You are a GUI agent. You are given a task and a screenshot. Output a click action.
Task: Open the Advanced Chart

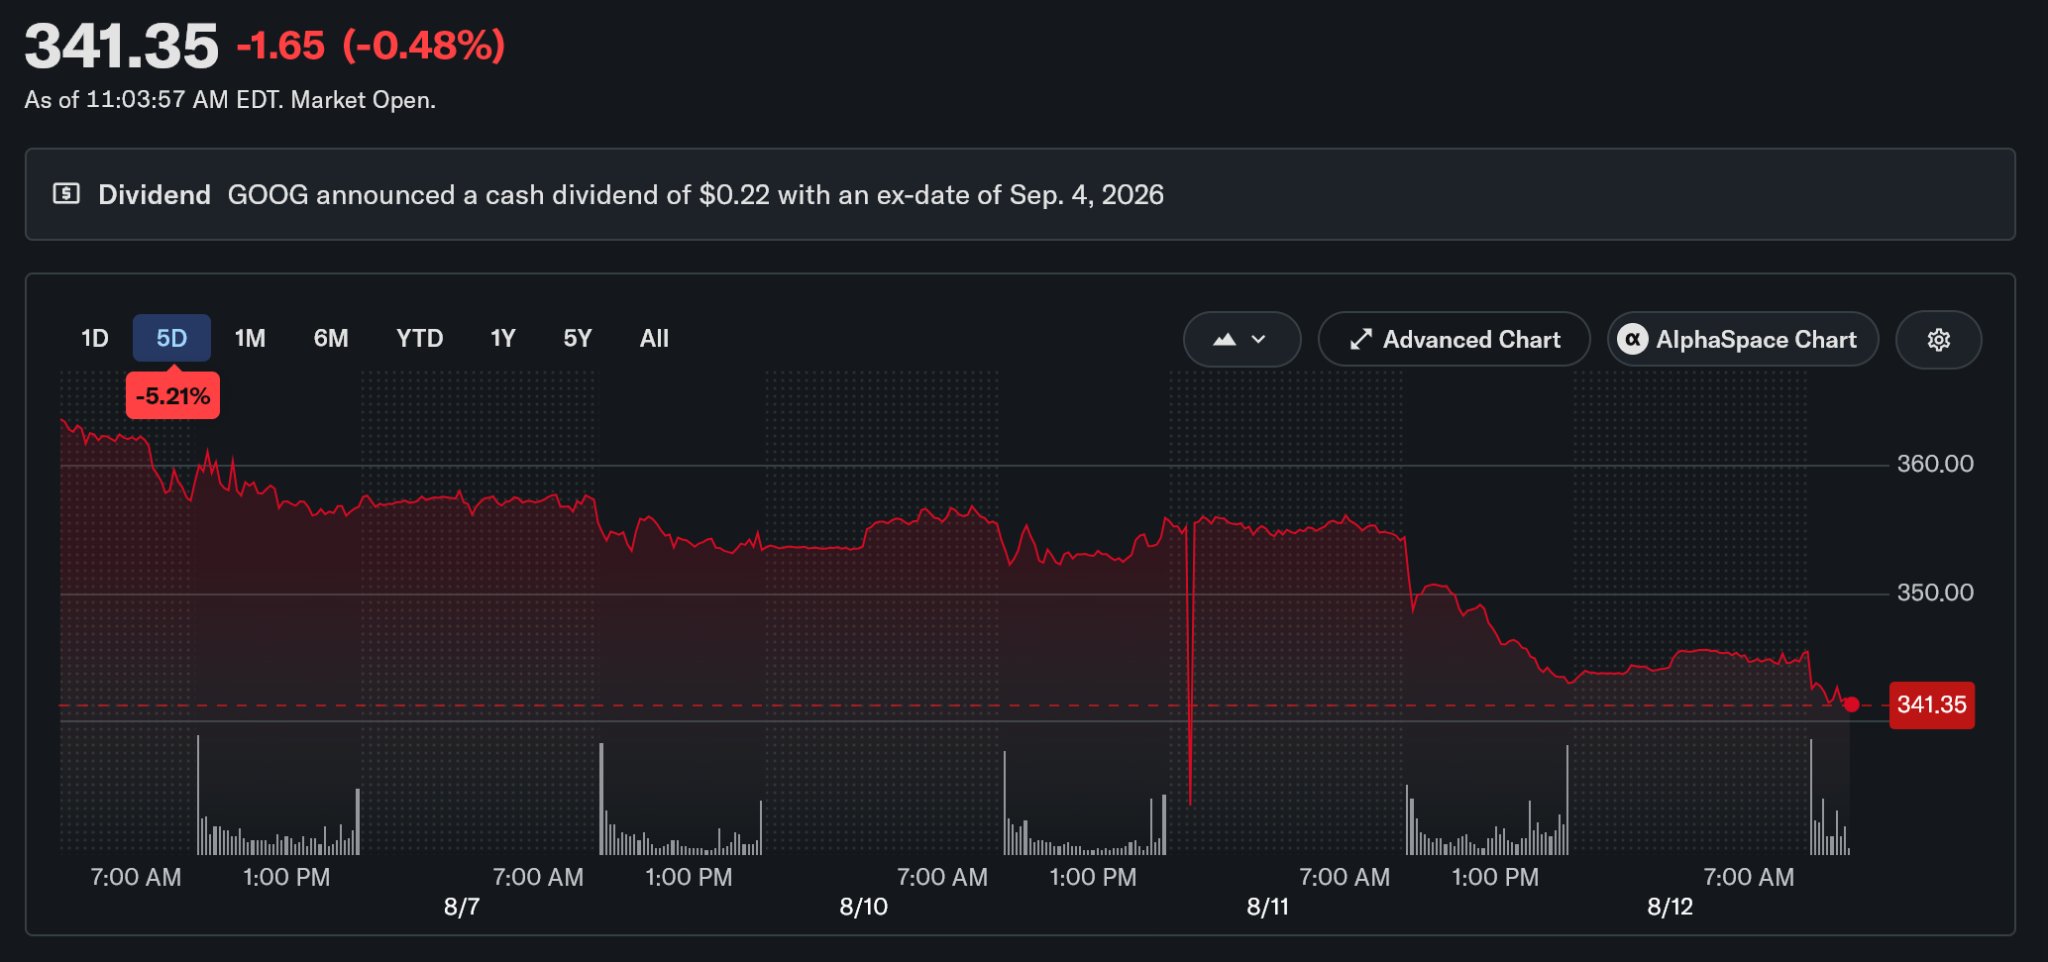tap(1454, 340)
